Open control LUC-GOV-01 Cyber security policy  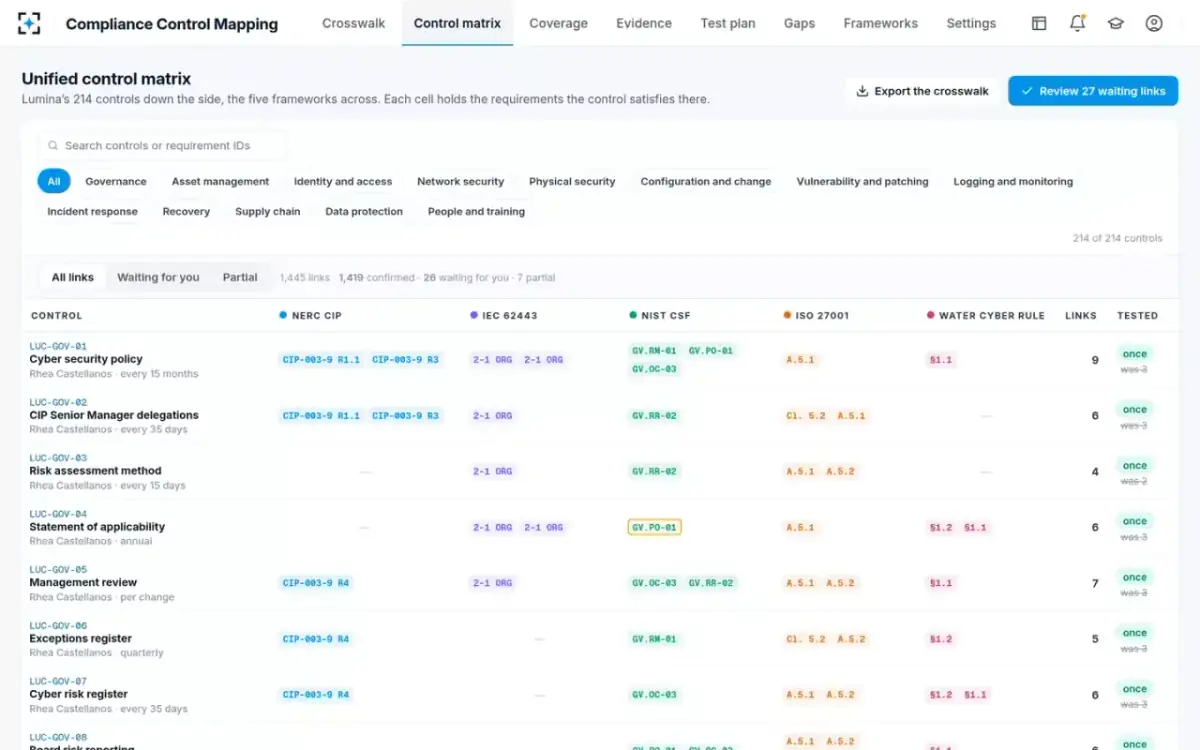pyautogui.click(x=86, y=360)
